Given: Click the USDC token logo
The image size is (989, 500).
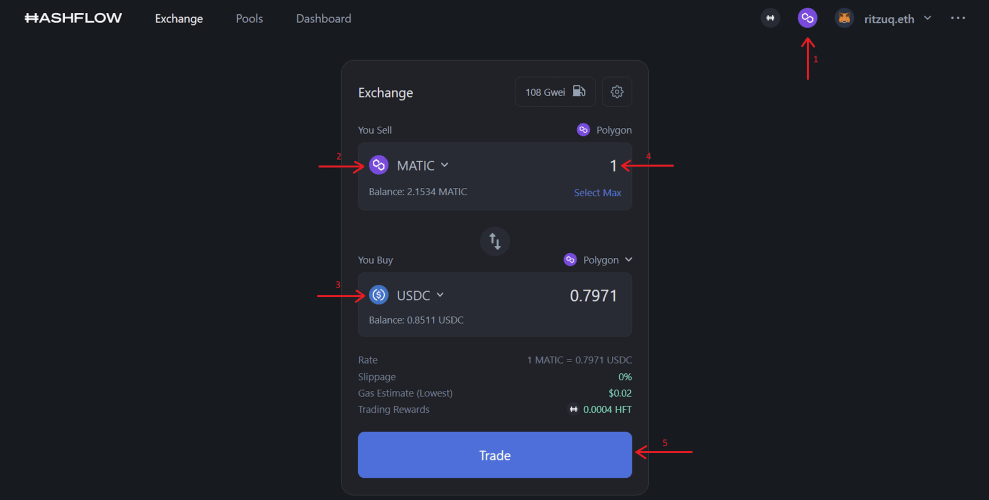Looking at the screenshot, I should (378, 294).
